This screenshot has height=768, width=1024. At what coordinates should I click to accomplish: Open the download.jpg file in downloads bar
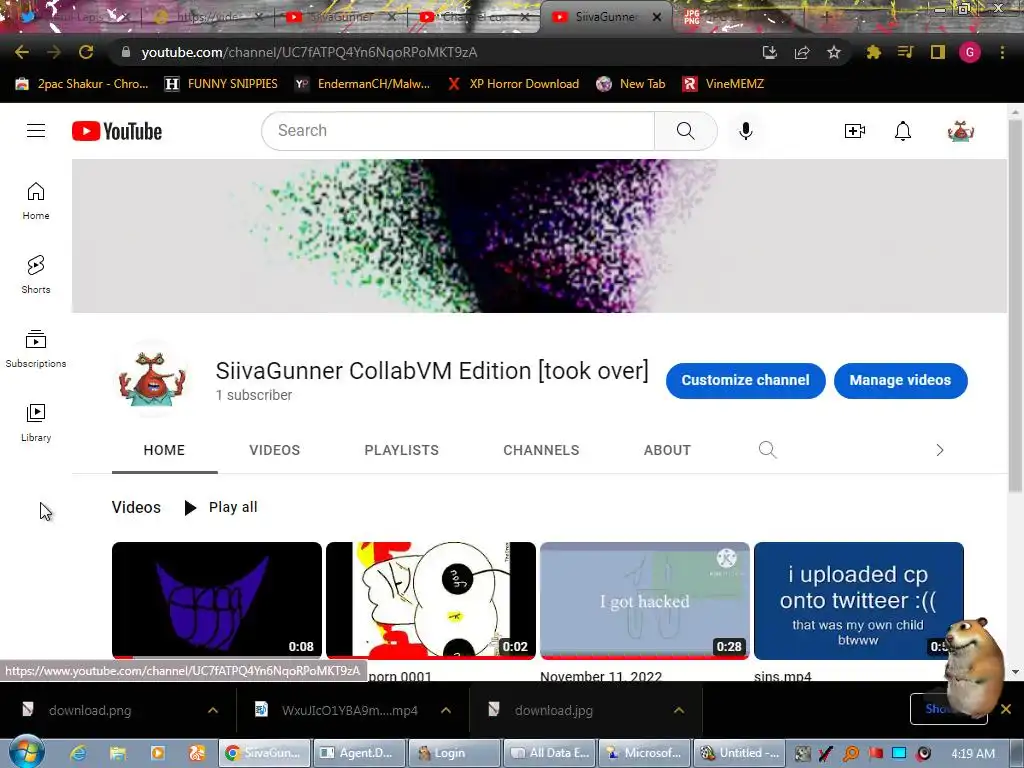click(554, 710)
